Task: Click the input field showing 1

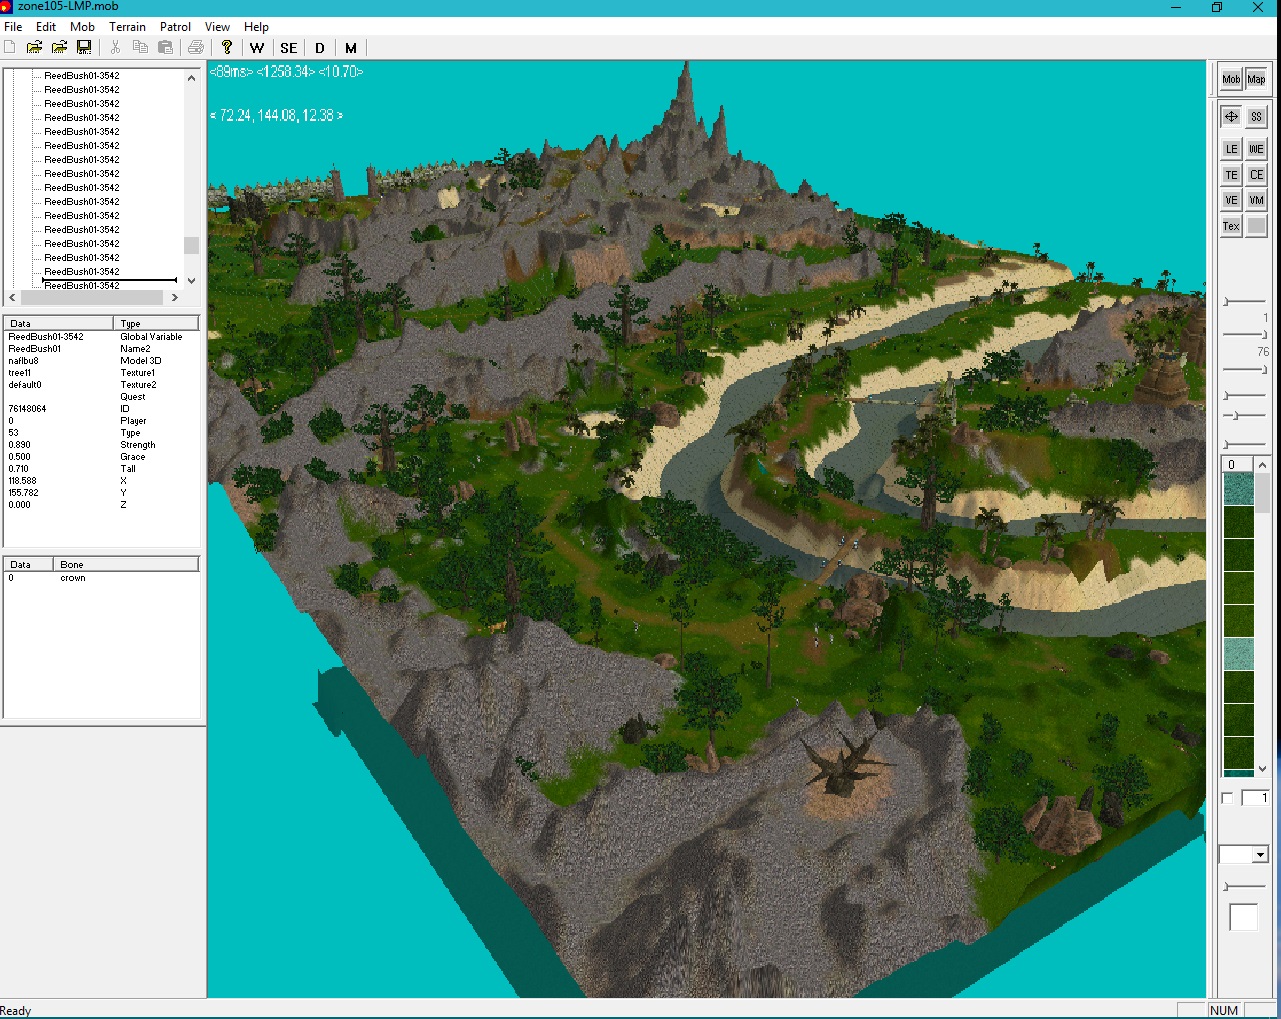Action: tap(1254, 798)
